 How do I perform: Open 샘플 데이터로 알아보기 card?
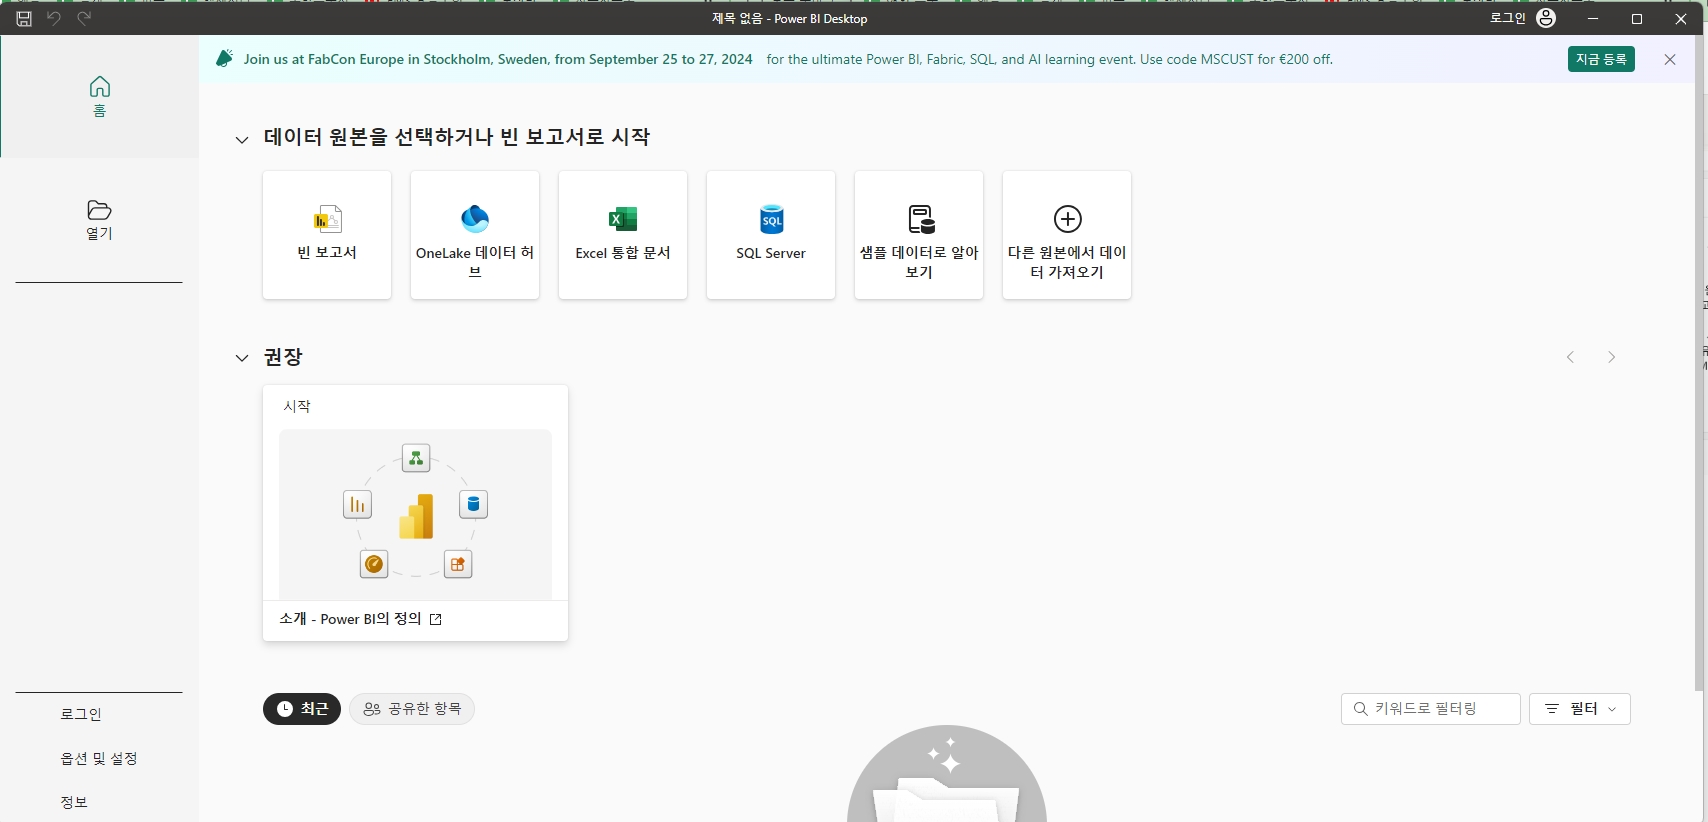tap(919, 235)
